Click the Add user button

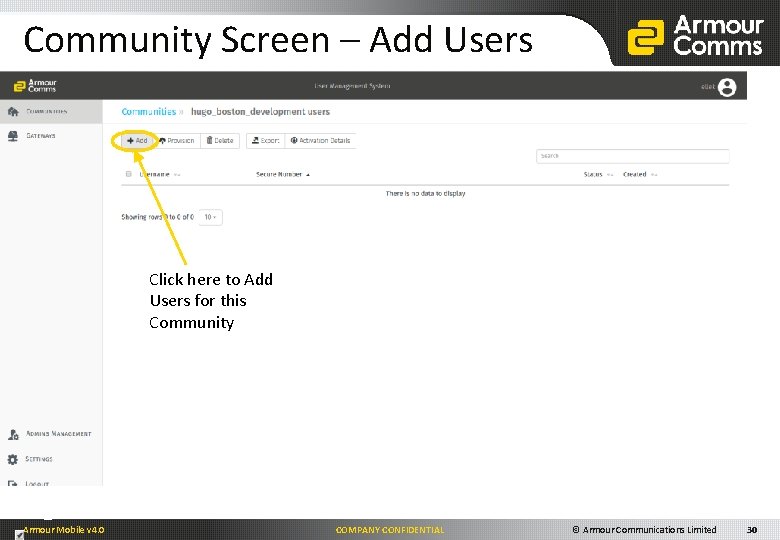[137, 141]
